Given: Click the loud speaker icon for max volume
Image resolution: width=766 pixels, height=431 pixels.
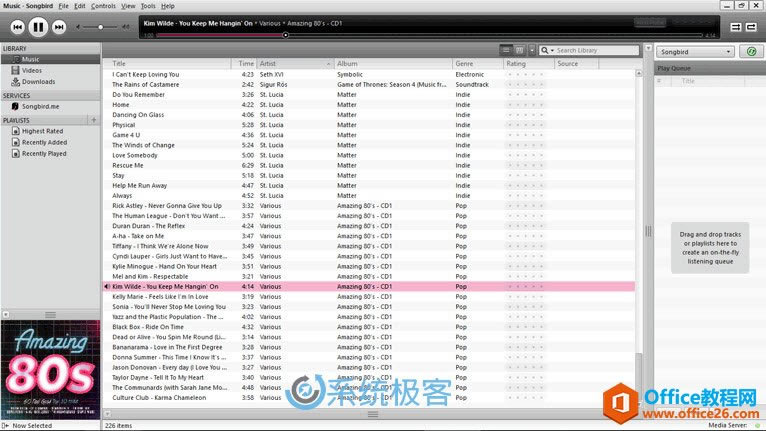Looking at the screenshot, I should (126, 27).
